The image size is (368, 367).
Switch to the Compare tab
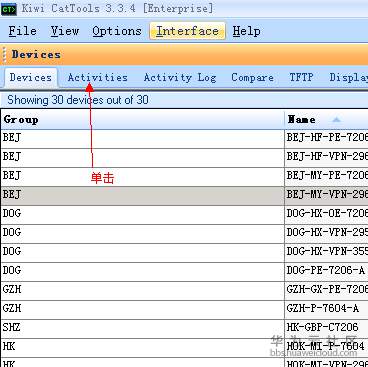pyautogui.click(x=252, y=77)
